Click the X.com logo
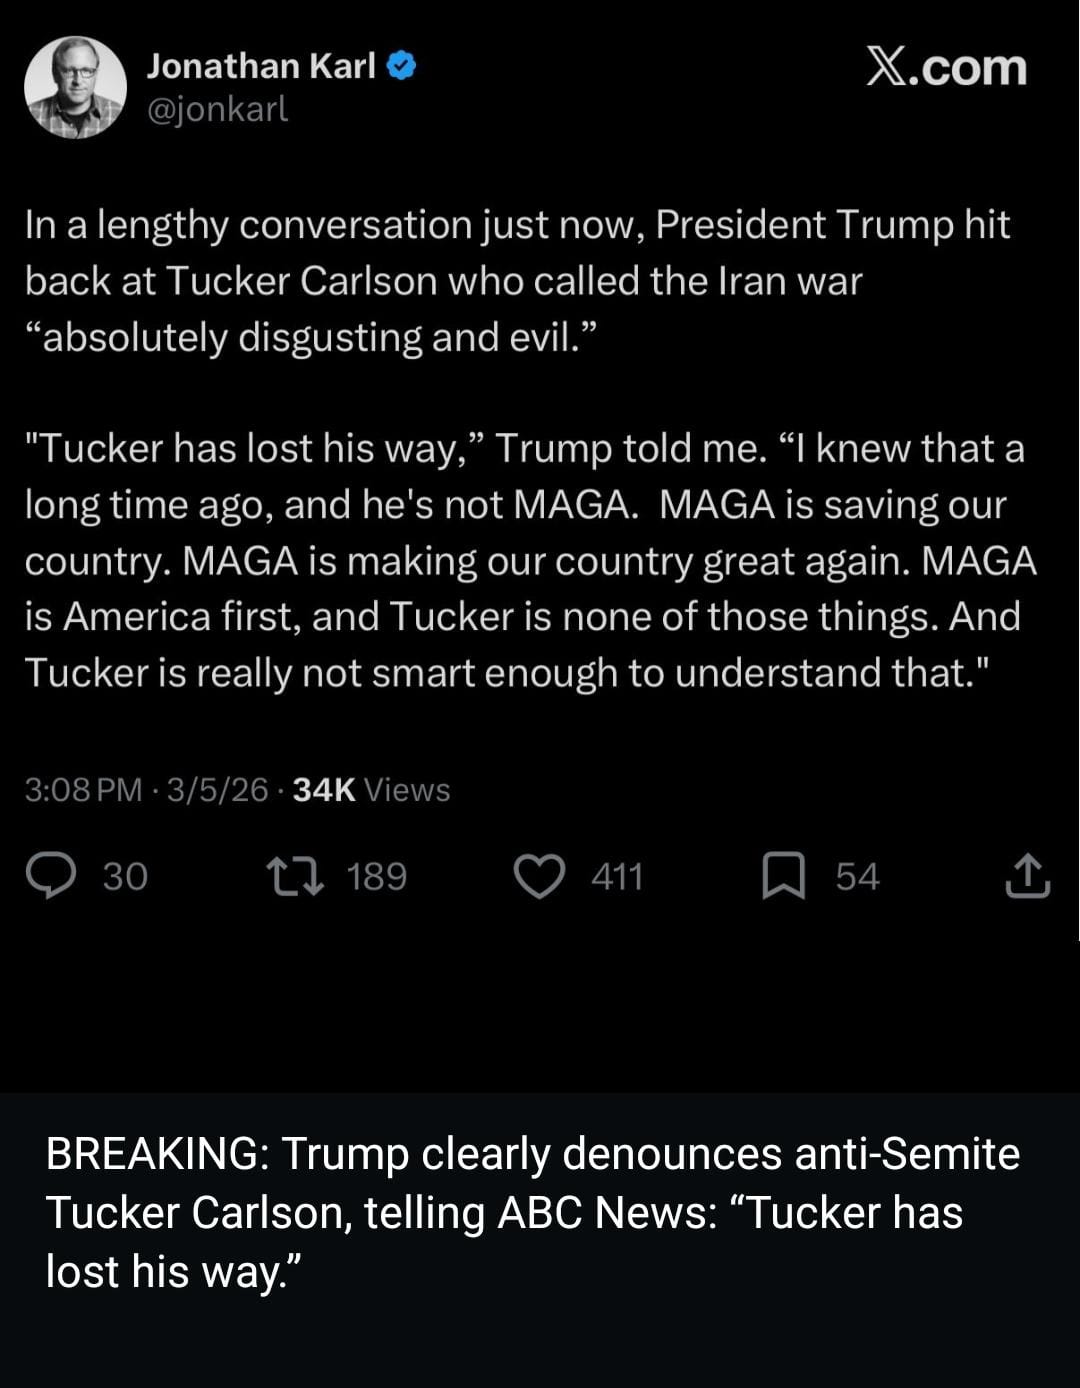 (946, 68)
